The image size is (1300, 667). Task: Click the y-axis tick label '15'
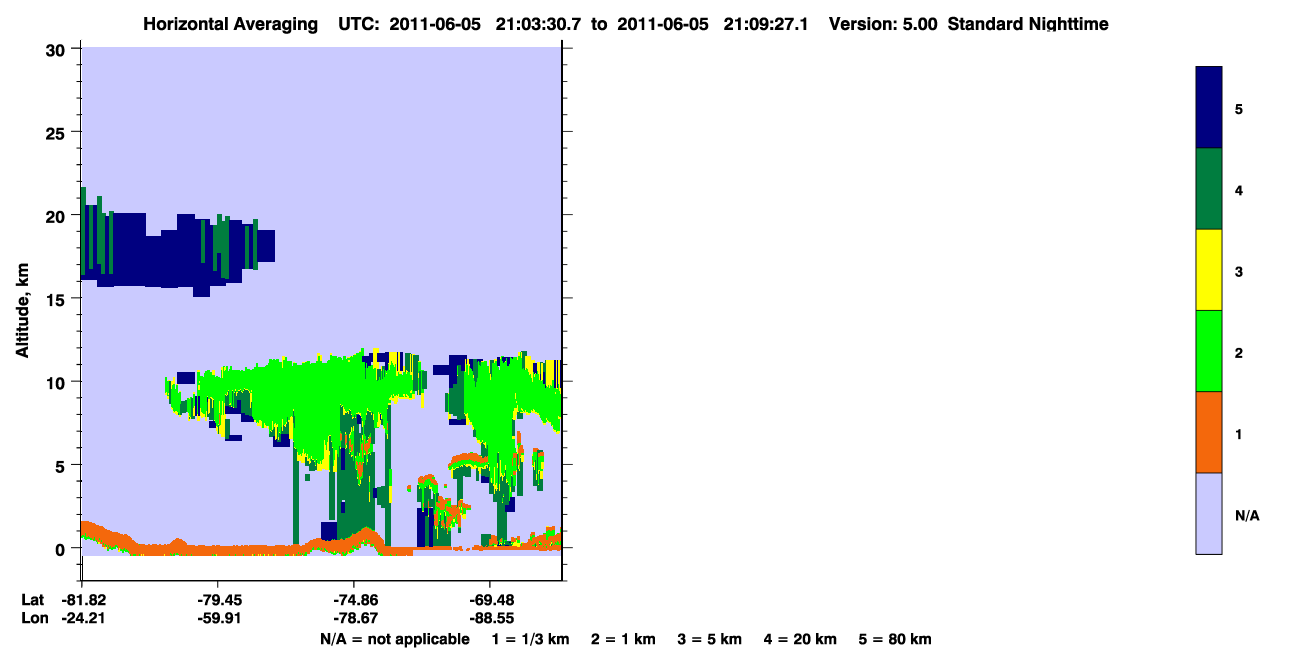(x=56, y=299)
